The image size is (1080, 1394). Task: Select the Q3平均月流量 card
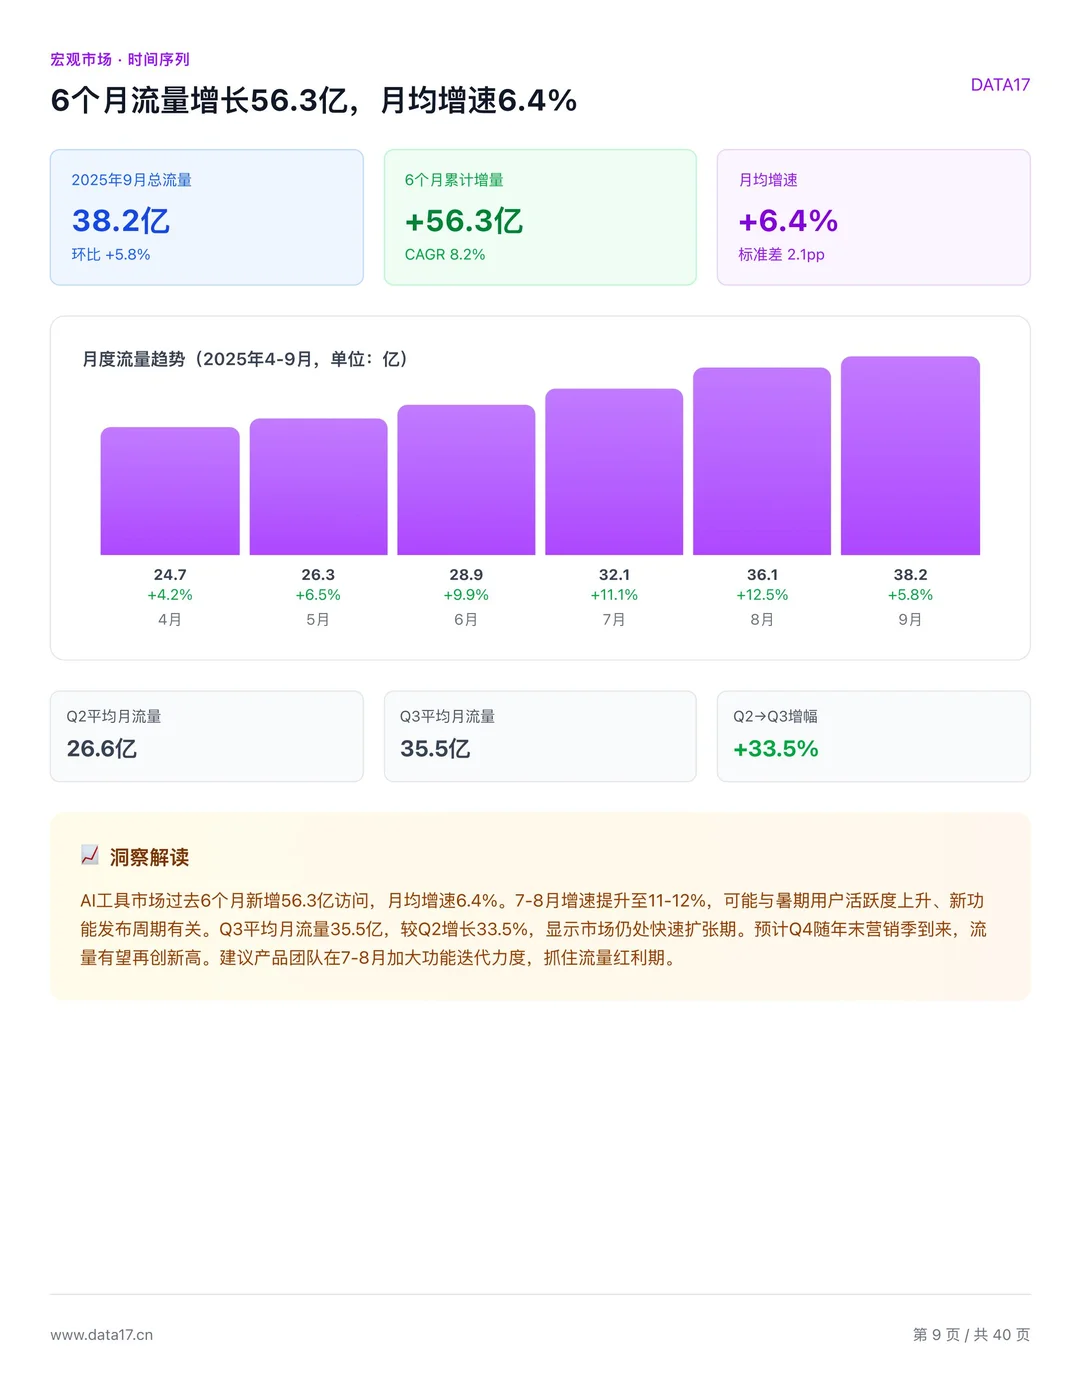pyautogui.click(x=540, y=735)
